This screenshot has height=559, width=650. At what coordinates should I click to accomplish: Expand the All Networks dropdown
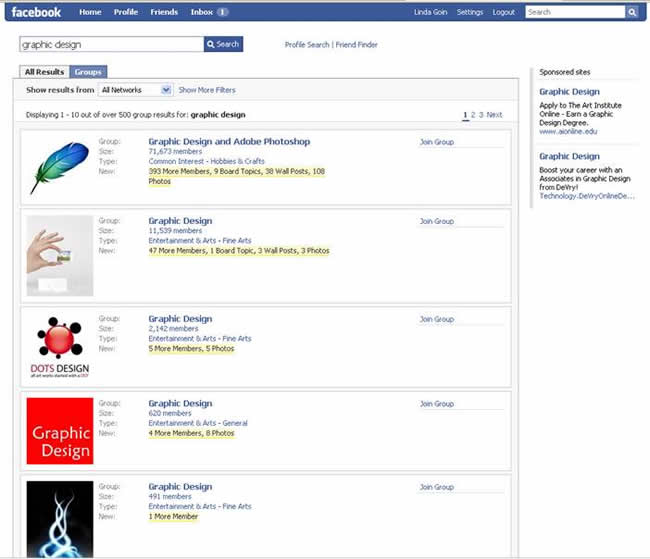(x=135, y=90)
